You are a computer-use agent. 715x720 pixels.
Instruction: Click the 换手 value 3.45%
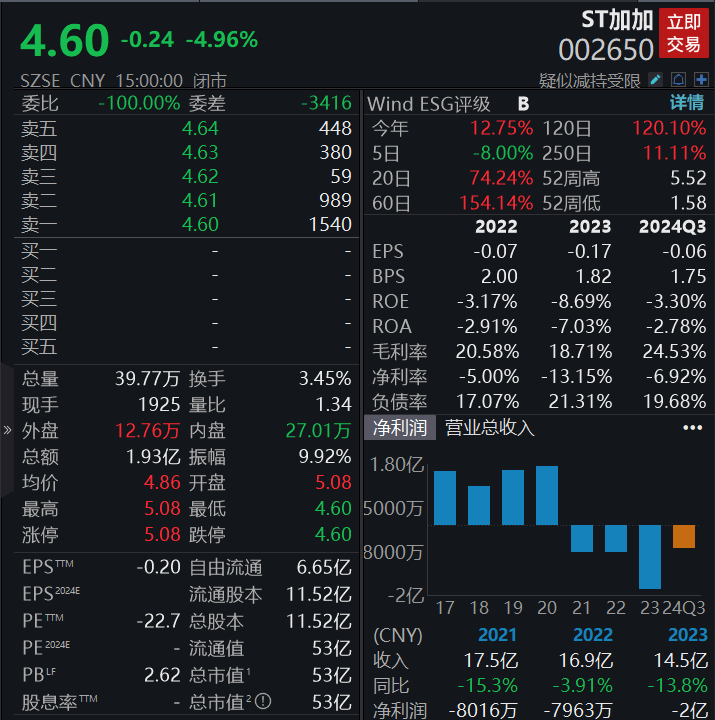pos(325,379)
